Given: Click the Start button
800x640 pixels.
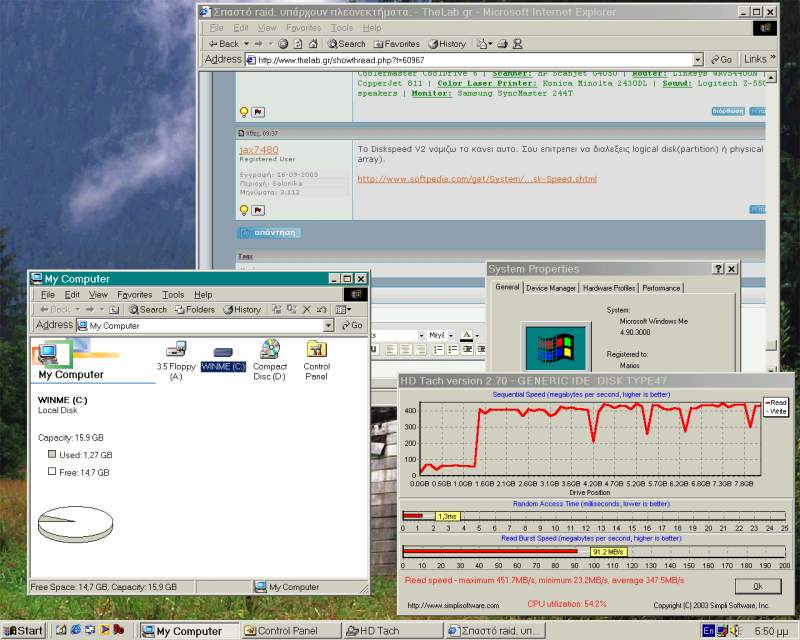Looking at the screenshot, I should point(23,631).
